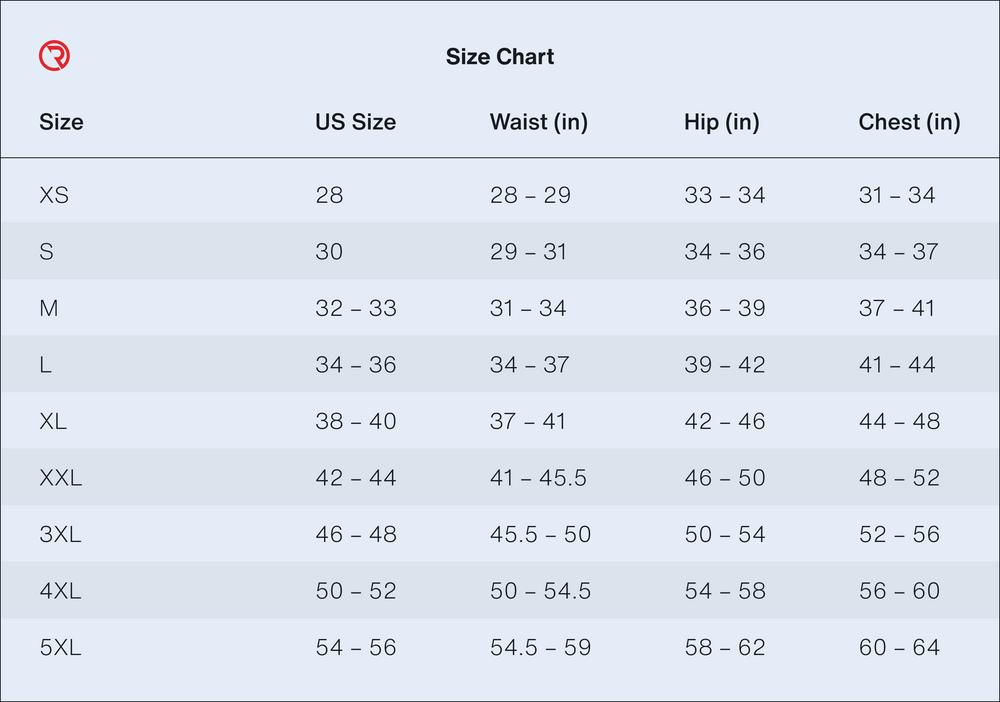Click waist value 54.5 – 59 for 5XL
The height and width of the screenshot is (702, 1000).
point(540,648)
